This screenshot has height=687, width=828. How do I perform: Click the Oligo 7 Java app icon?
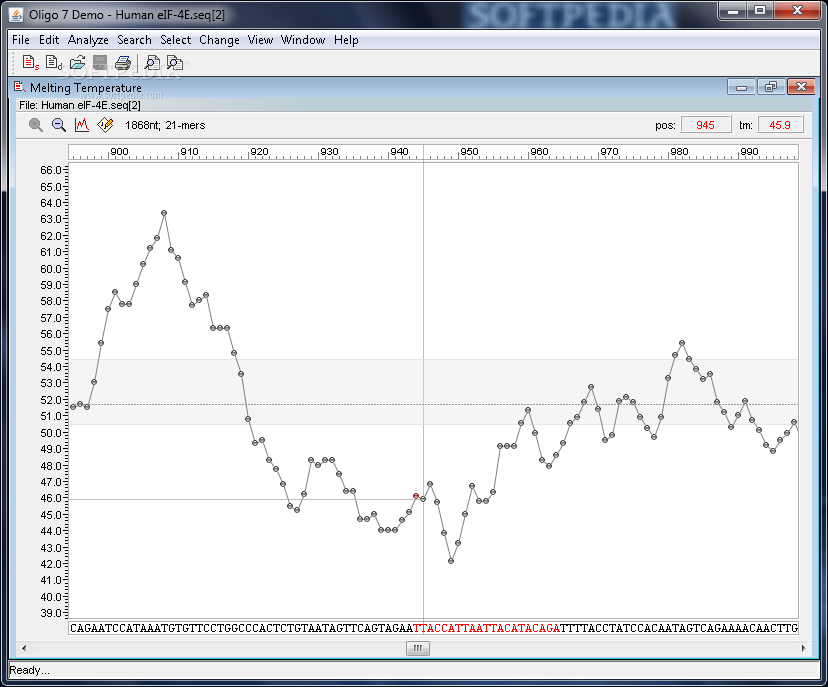(16, 15)
